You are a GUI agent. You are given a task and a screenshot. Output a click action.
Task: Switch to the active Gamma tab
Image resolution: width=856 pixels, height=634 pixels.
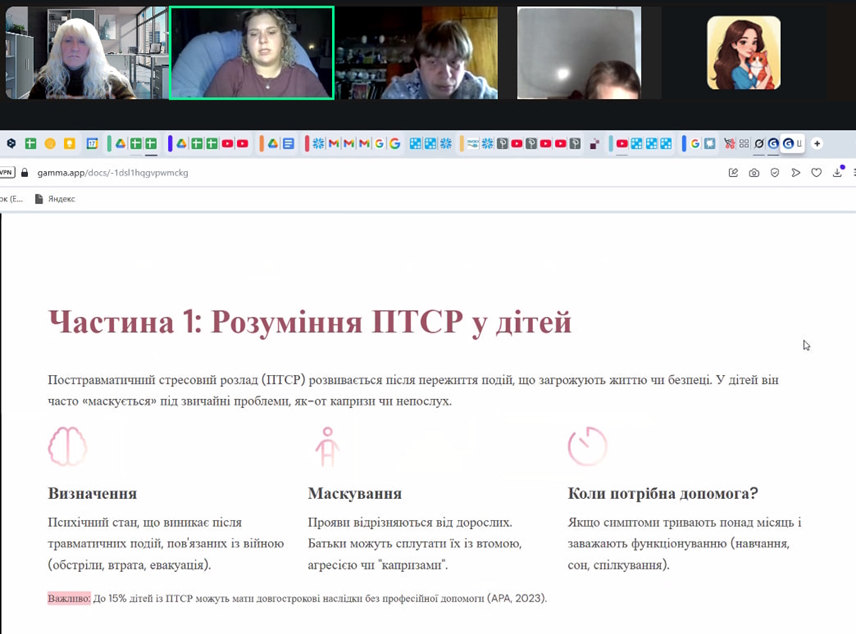(793, 144)
